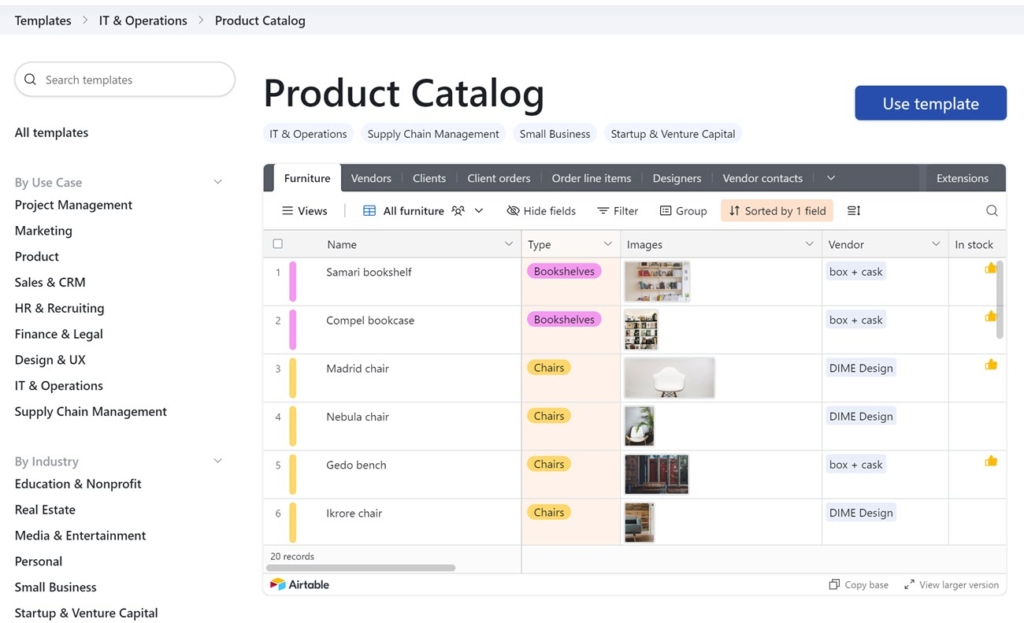Toggle In stock for Samari bookshelf
This screenshot has width=1024, height=623.
pos(990,269)
